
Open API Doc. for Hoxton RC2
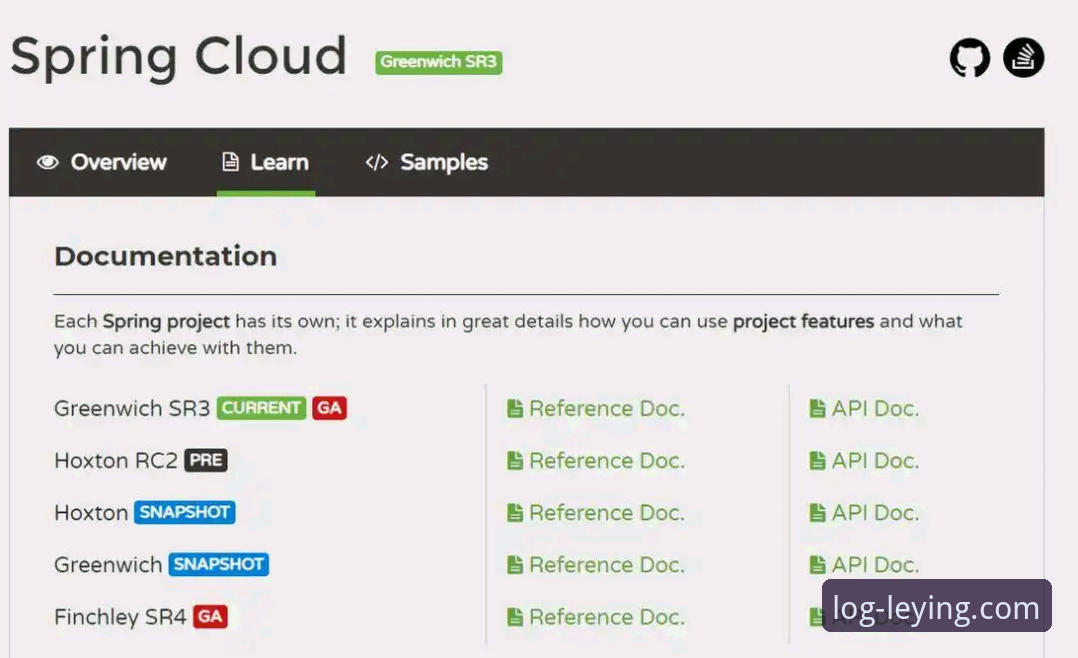click(x=864, y=461)
